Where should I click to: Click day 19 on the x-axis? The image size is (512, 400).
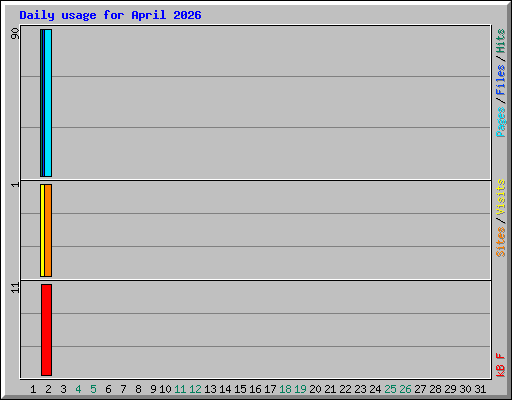click(300, 389)
